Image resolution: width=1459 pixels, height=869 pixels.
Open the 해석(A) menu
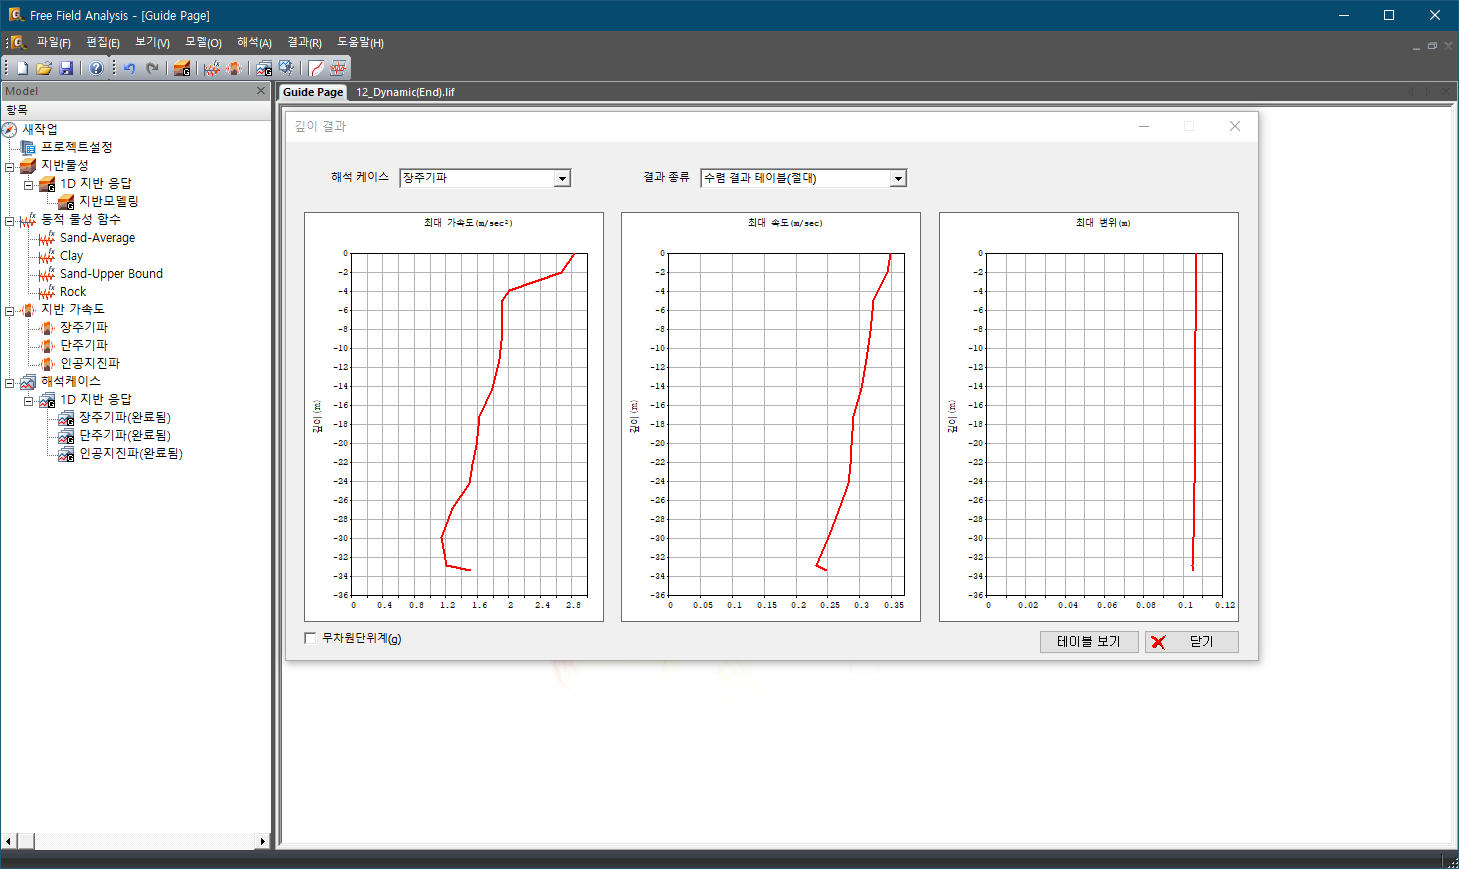click(254, 42)
